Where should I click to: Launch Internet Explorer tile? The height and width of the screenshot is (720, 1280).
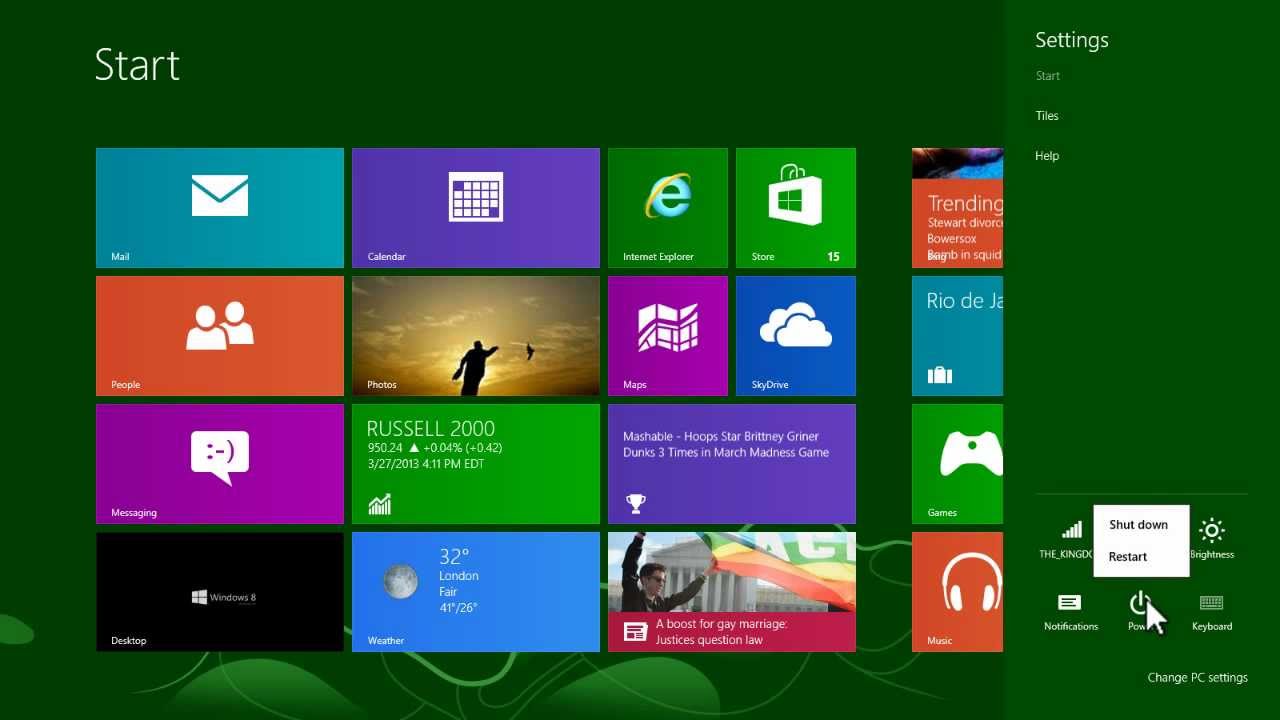(668, 208)
